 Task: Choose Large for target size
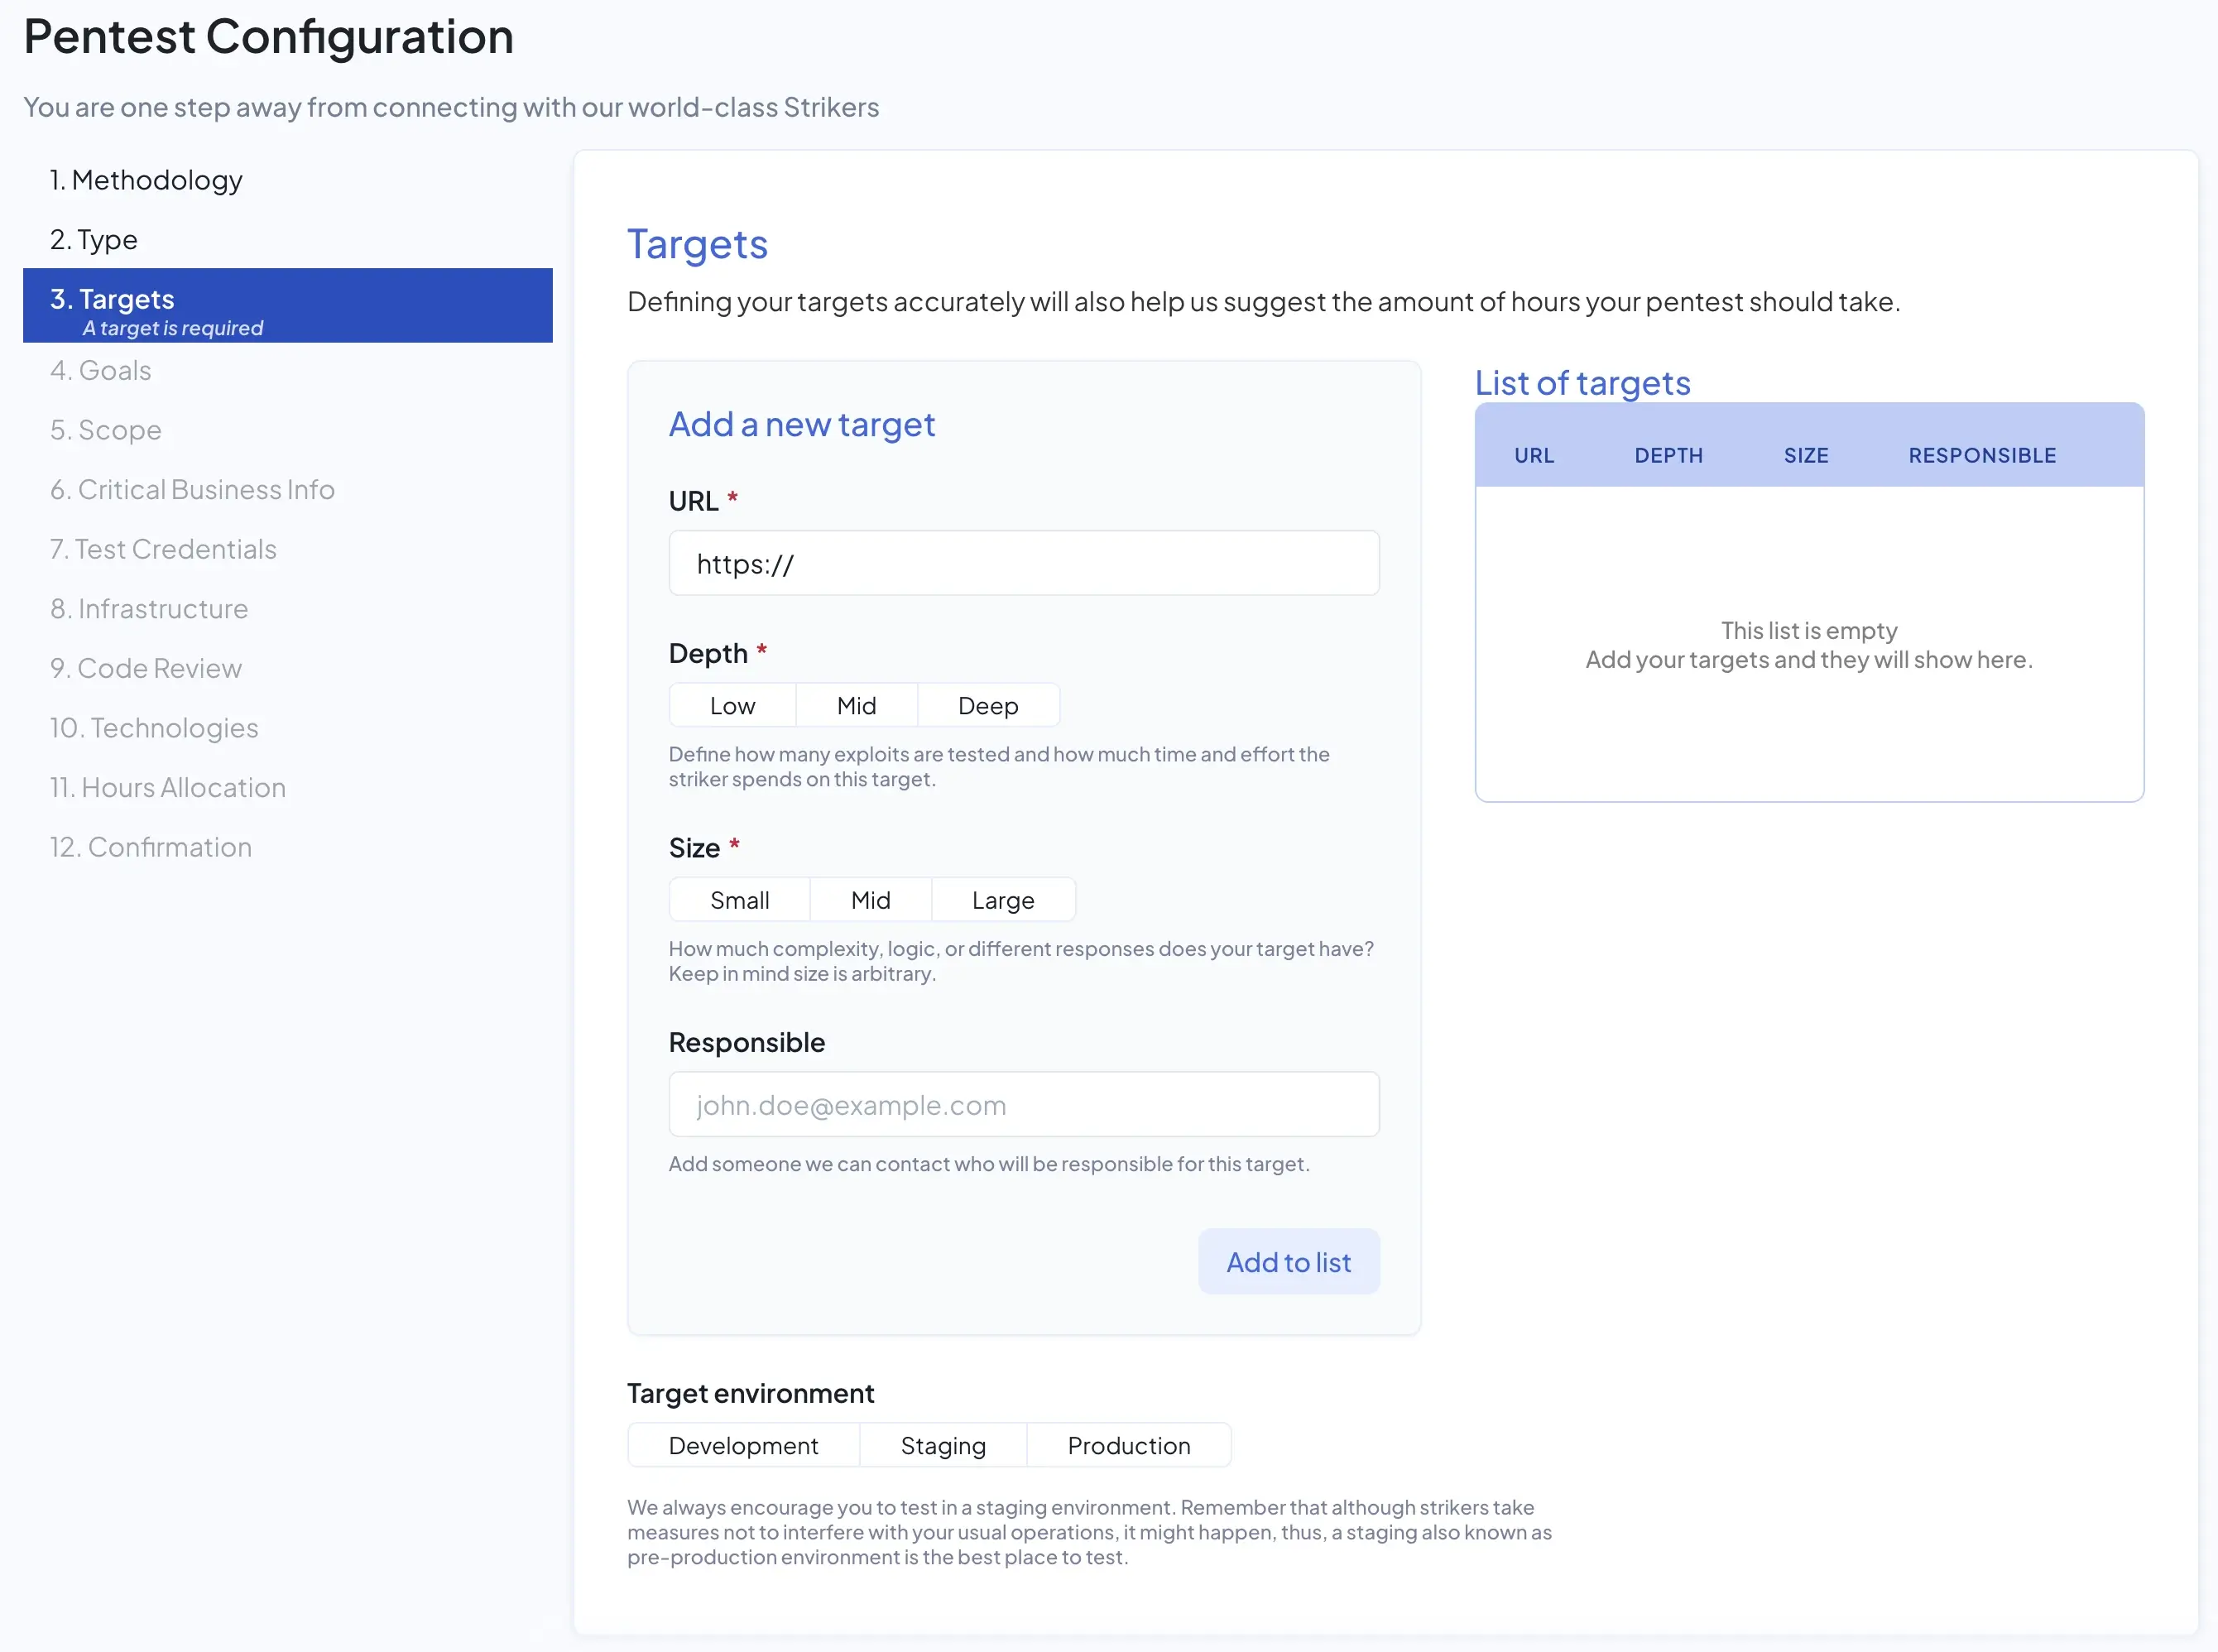1003,899
